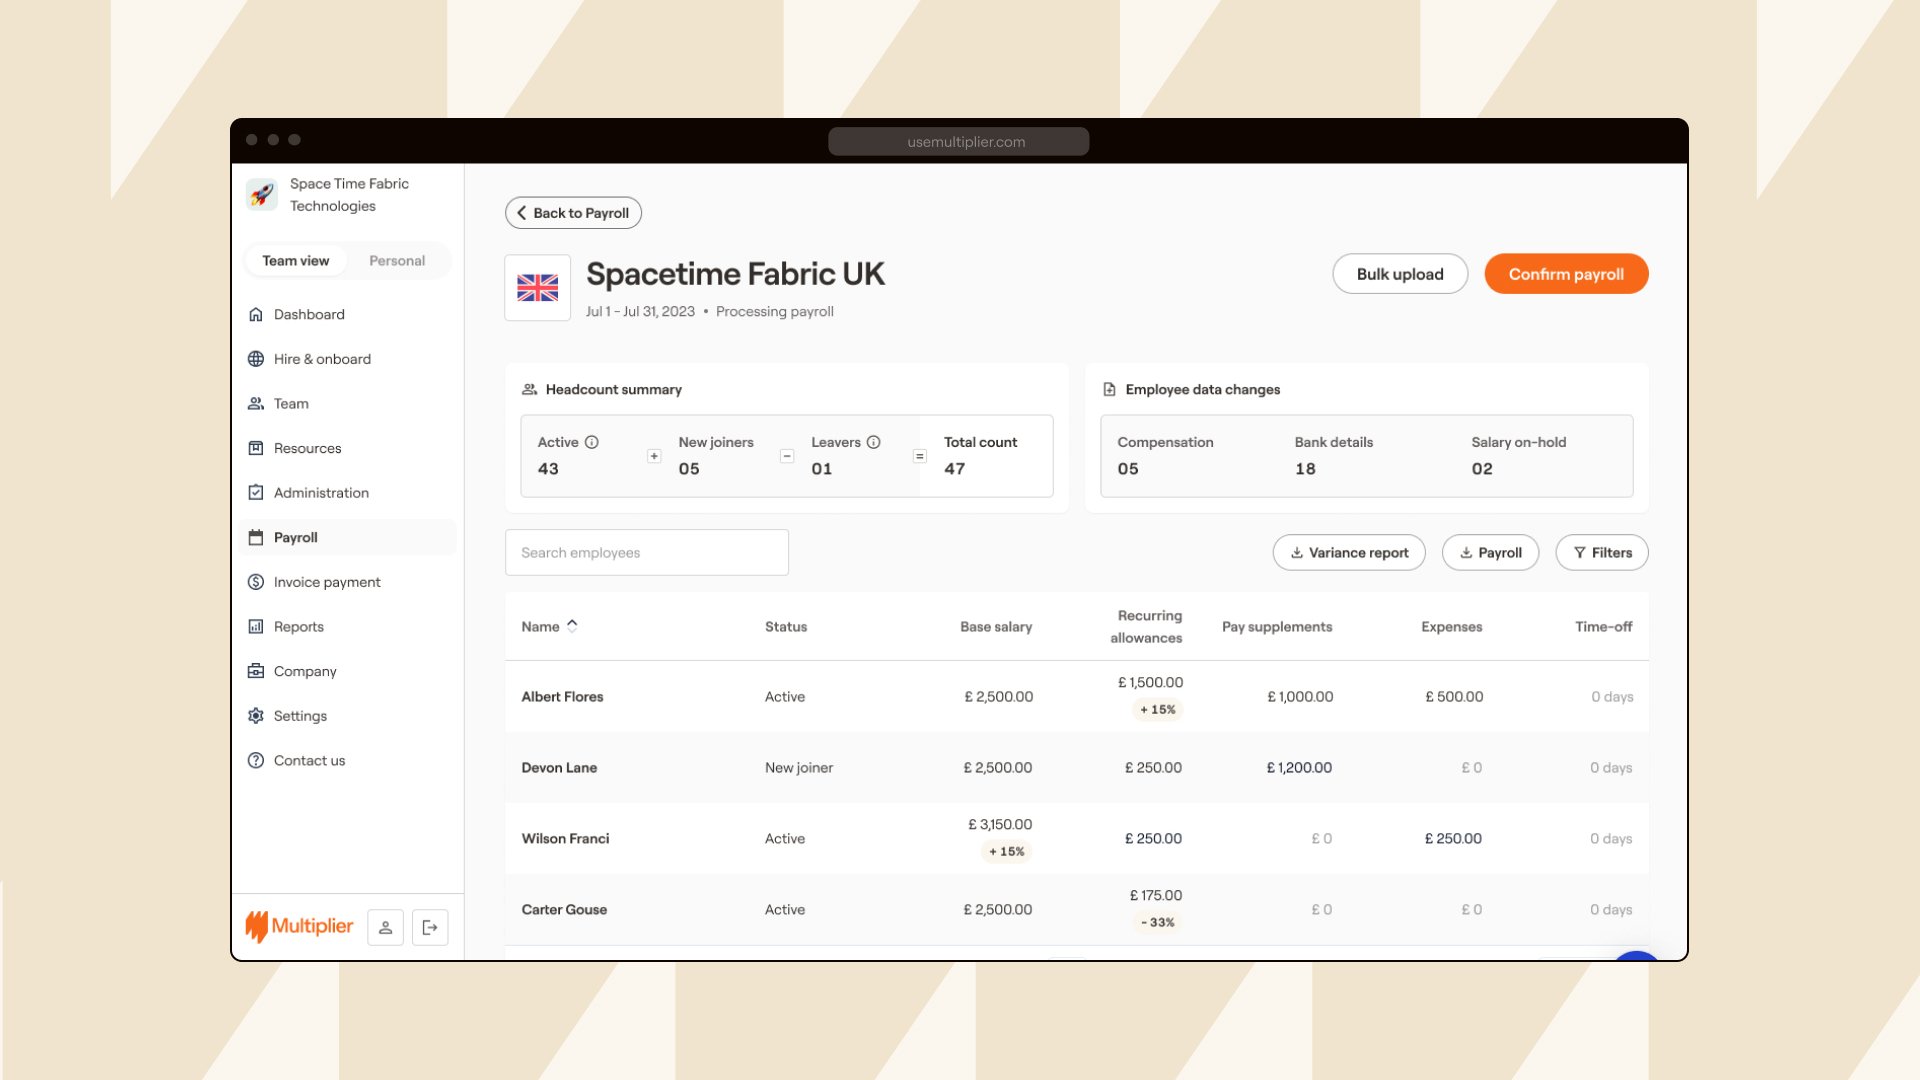Click the Bulk upload button

click(x=1399, y=274)
